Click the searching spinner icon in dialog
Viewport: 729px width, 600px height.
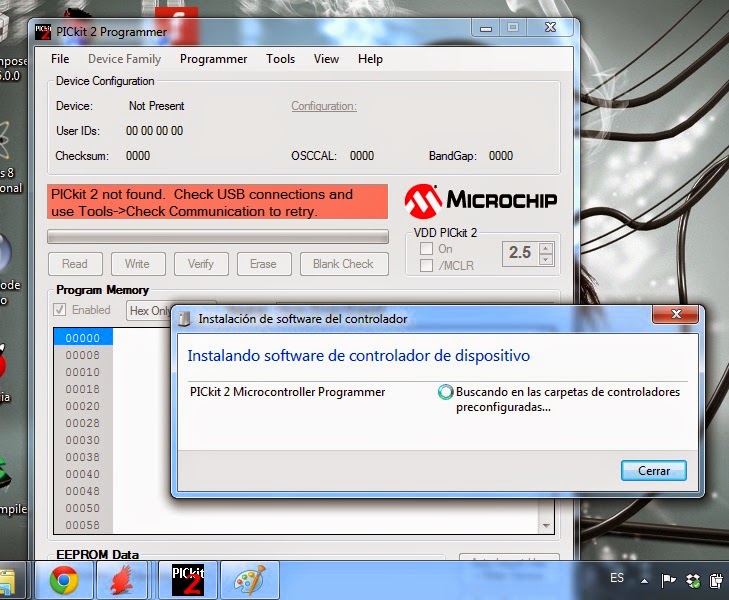click(x=445, y=392)
